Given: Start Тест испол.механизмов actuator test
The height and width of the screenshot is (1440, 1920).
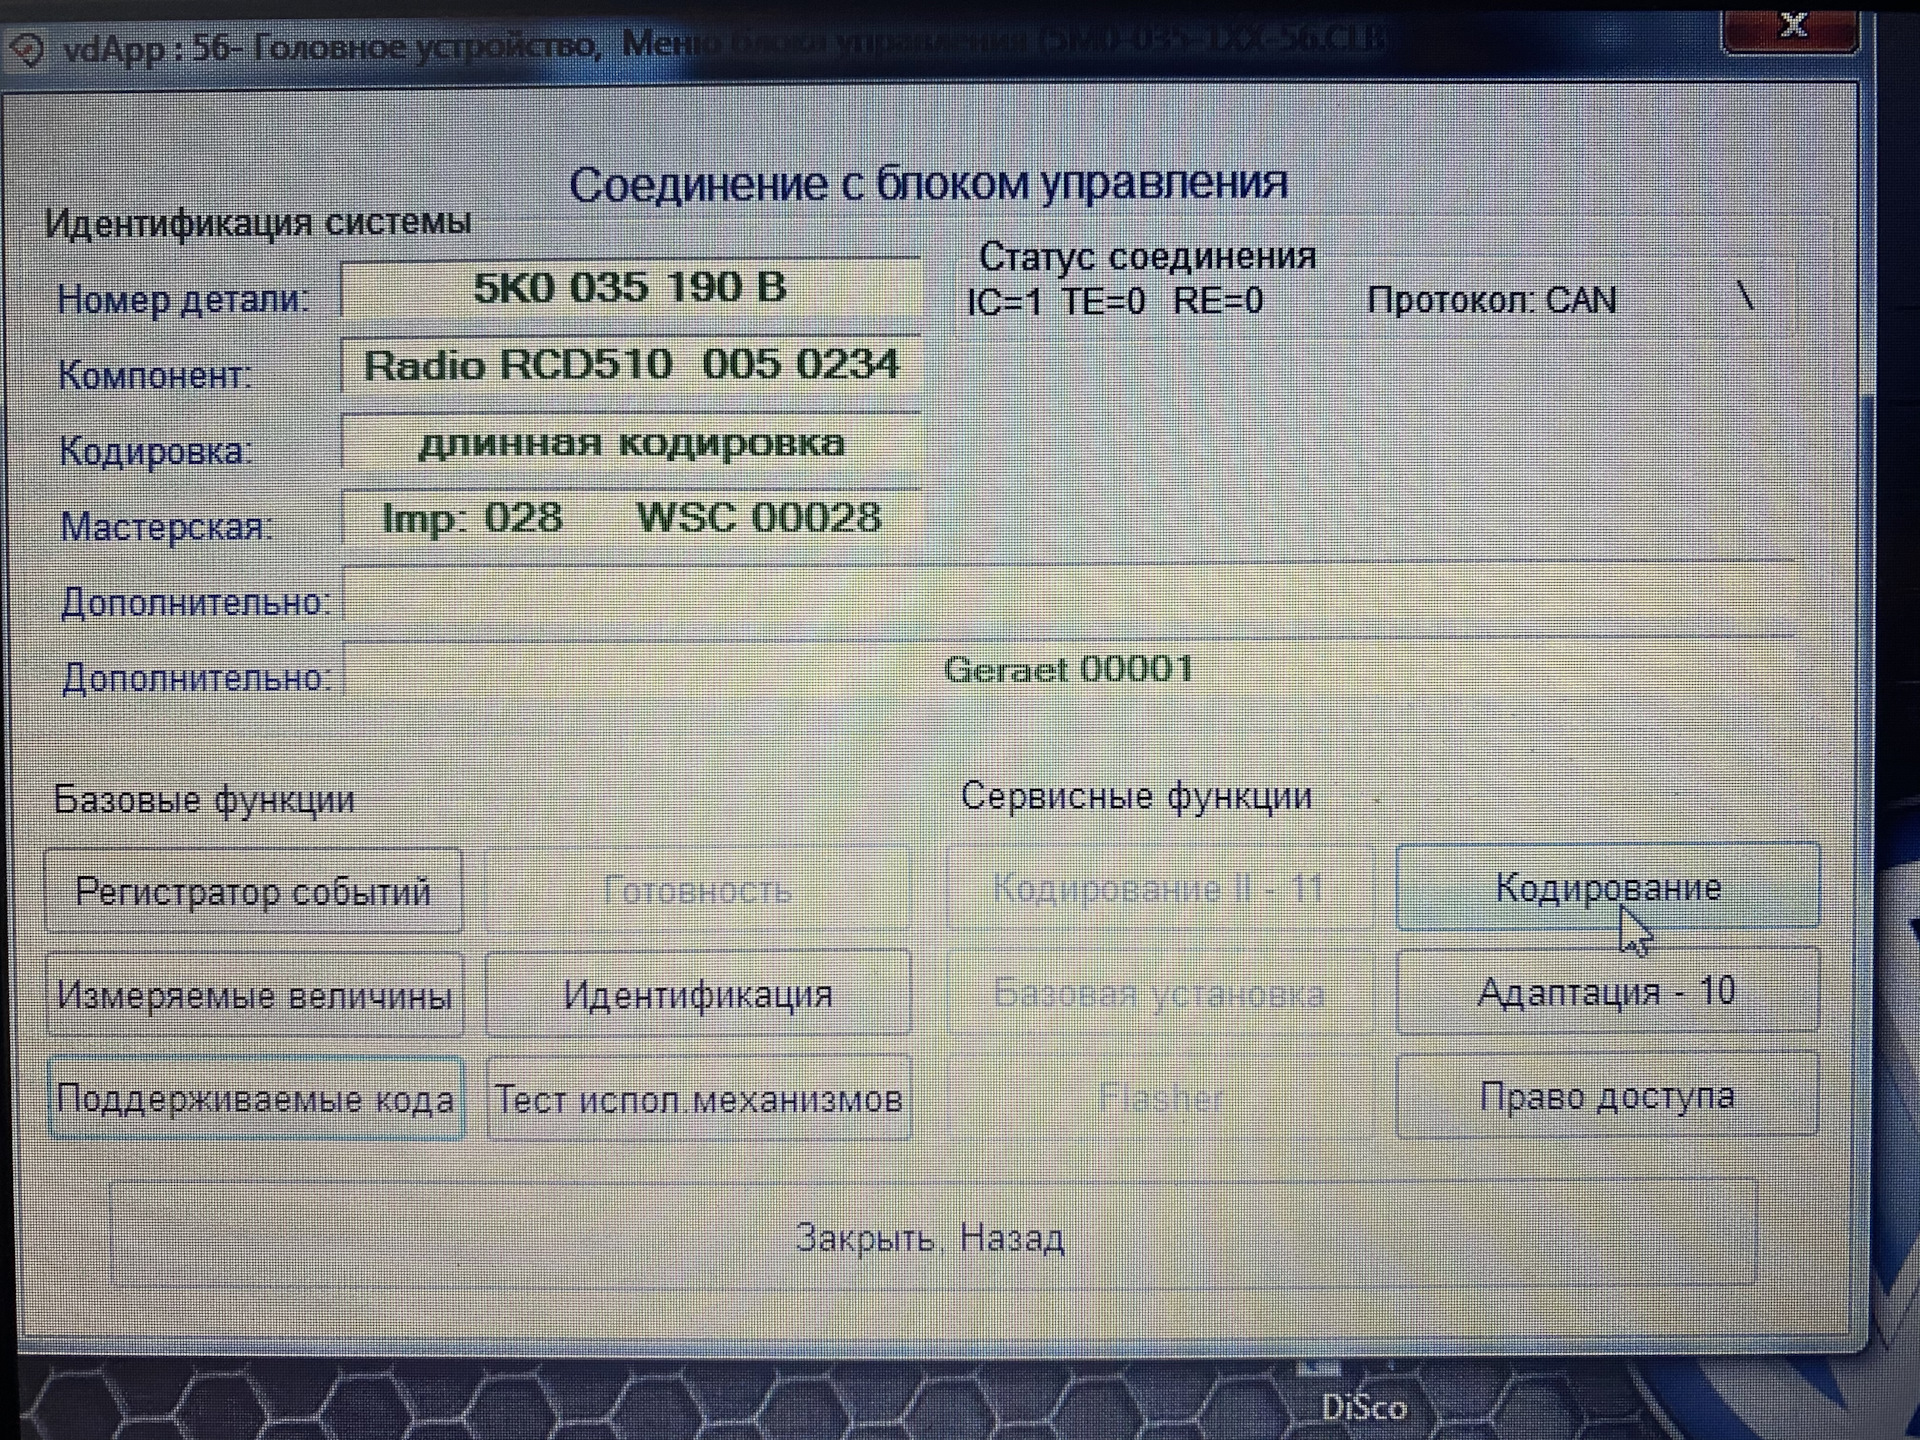Looking at the screenshot, I should [698, 1099].
